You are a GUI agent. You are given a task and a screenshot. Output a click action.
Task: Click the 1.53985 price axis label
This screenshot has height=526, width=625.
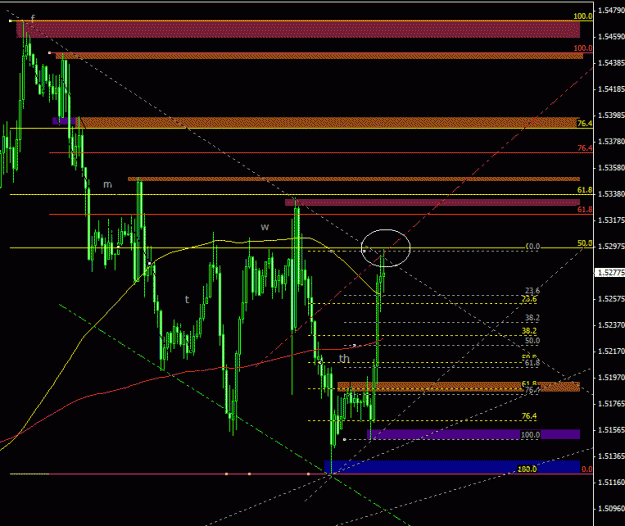coord(611,115)
